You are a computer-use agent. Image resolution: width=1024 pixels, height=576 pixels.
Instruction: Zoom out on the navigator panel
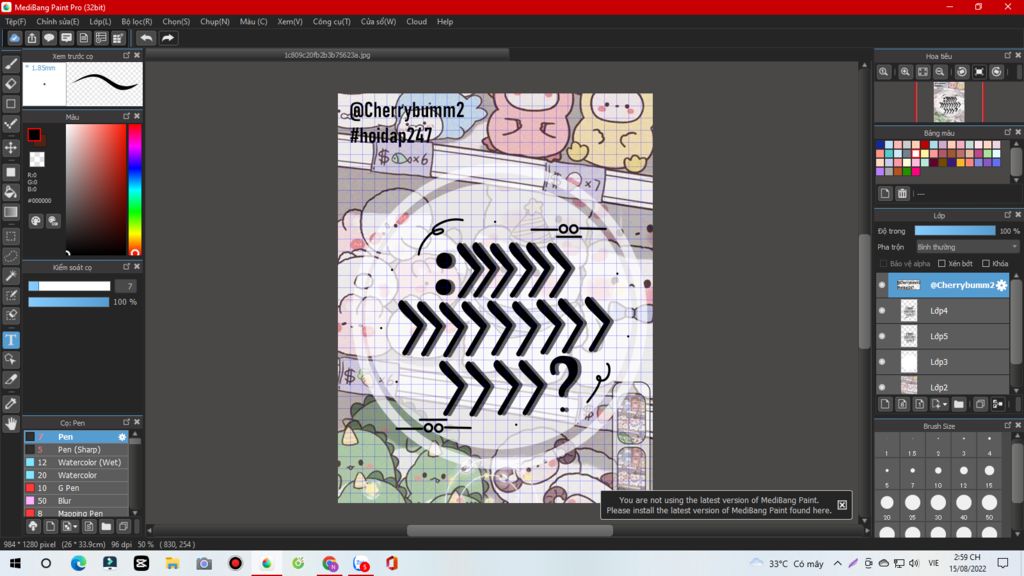[940, 72]
